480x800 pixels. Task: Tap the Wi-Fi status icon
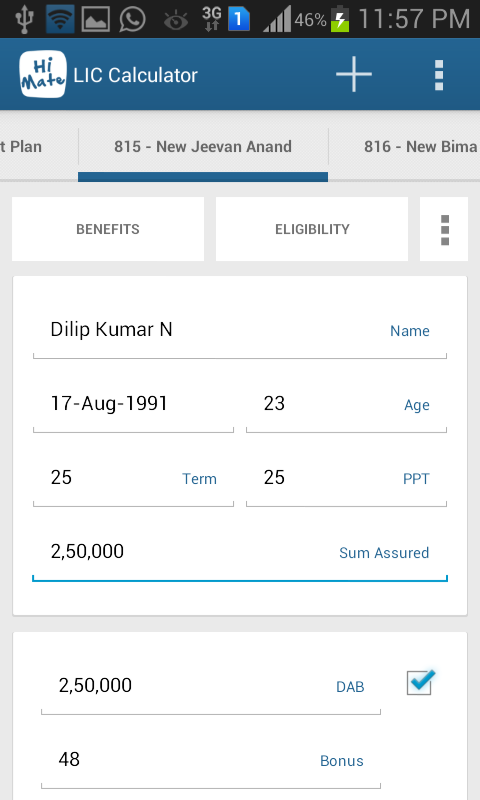click(60, 19)
